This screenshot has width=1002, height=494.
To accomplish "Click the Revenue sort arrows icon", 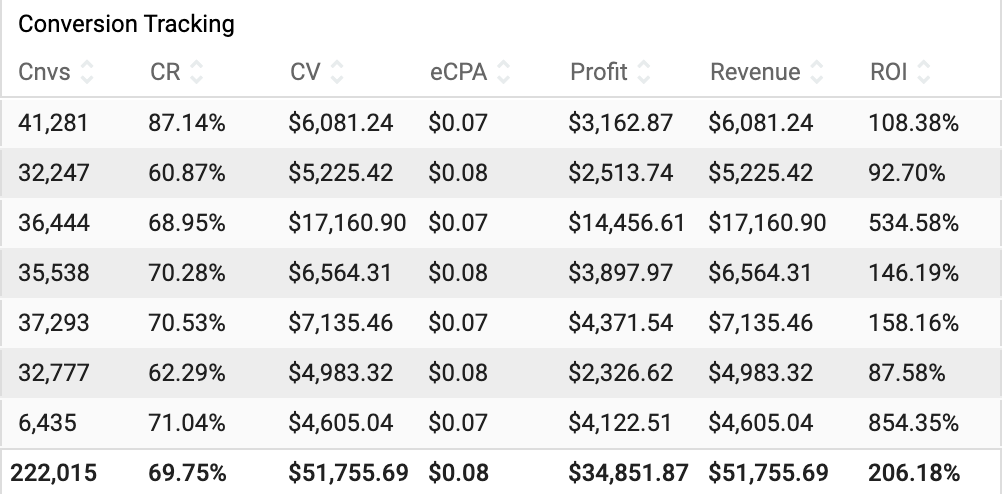I will coord(816,72).
